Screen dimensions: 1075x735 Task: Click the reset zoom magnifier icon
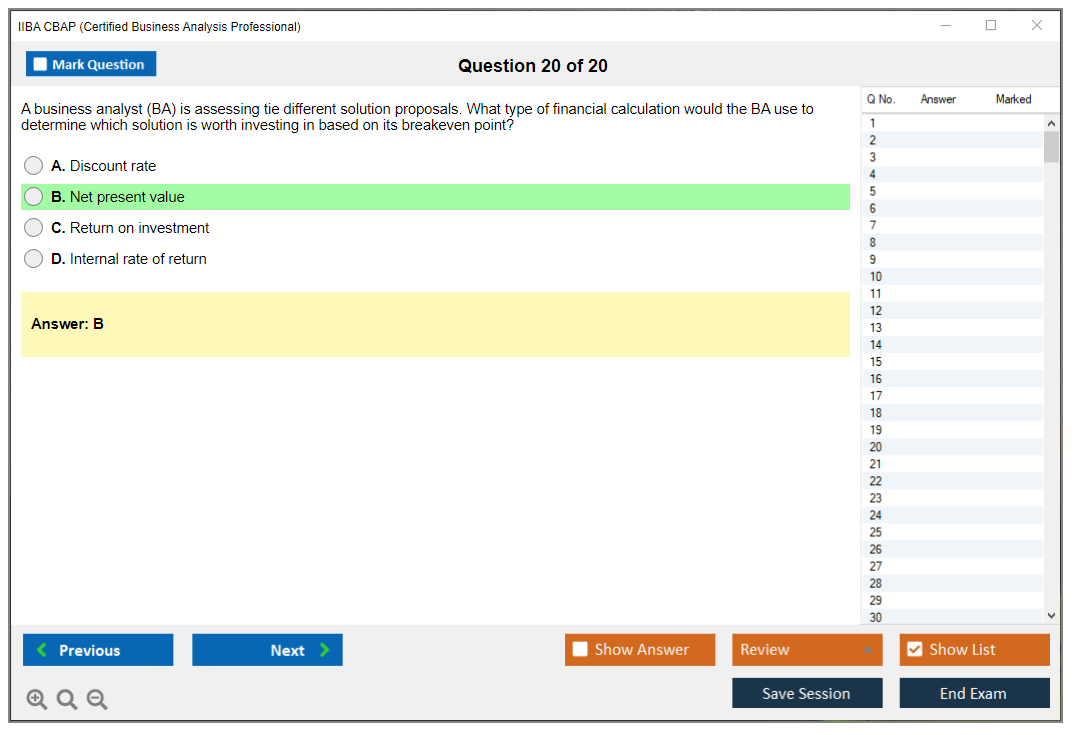[67, 700]
